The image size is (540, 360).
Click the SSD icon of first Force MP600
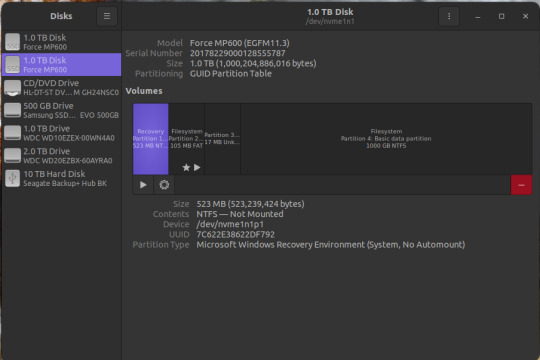point(13,42)
